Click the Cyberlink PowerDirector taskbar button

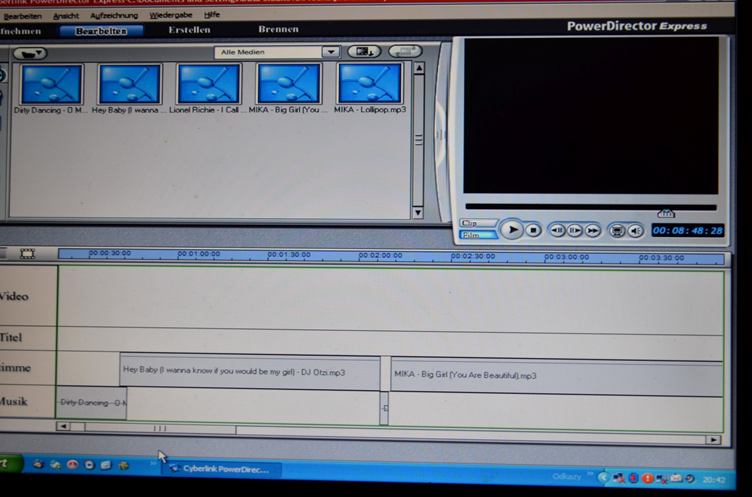(x=222, y=469)
